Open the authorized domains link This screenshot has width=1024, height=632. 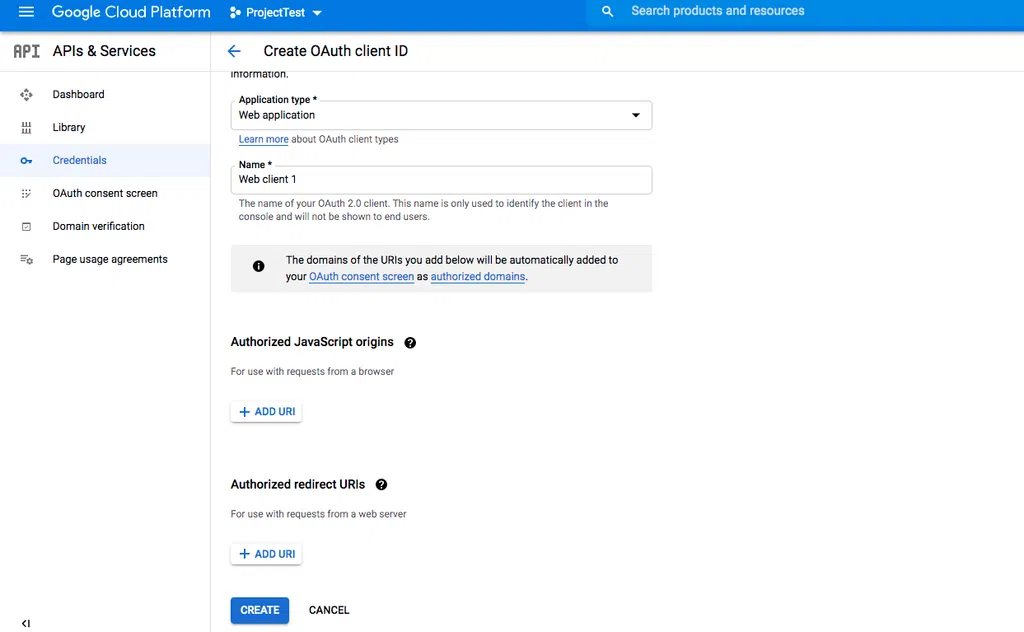477,276
